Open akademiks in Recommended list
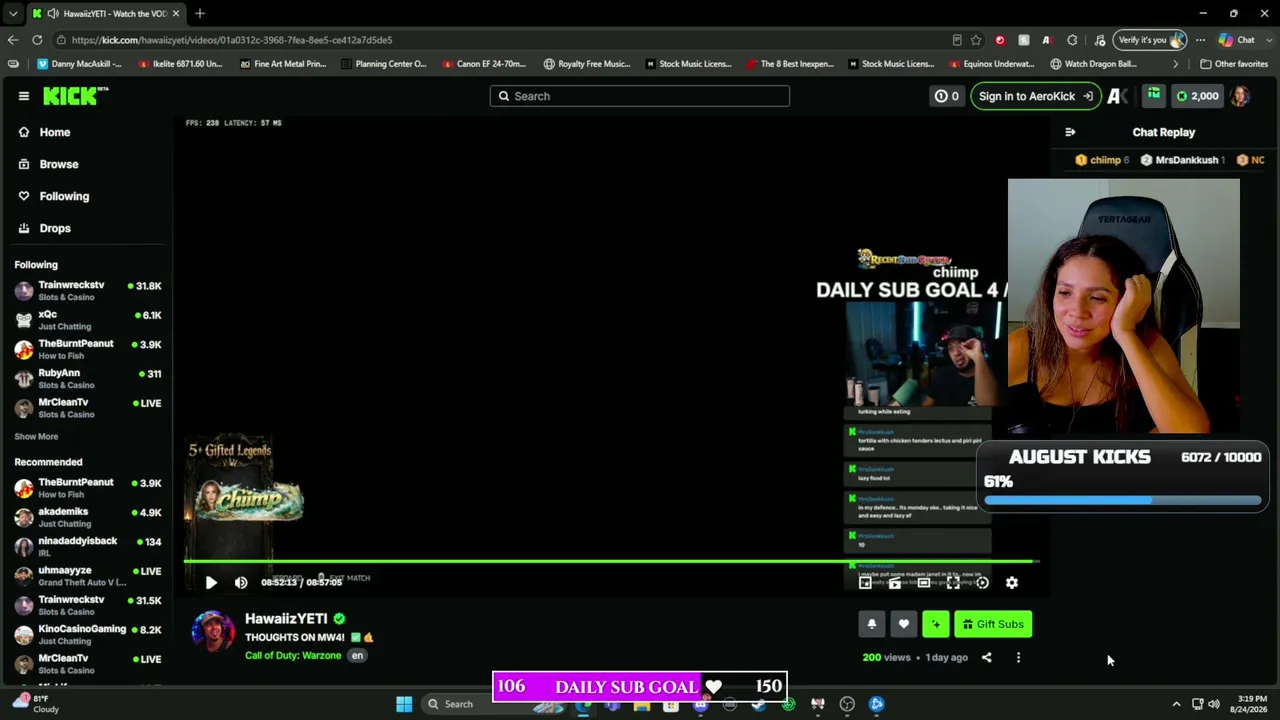 coord(86,517)
